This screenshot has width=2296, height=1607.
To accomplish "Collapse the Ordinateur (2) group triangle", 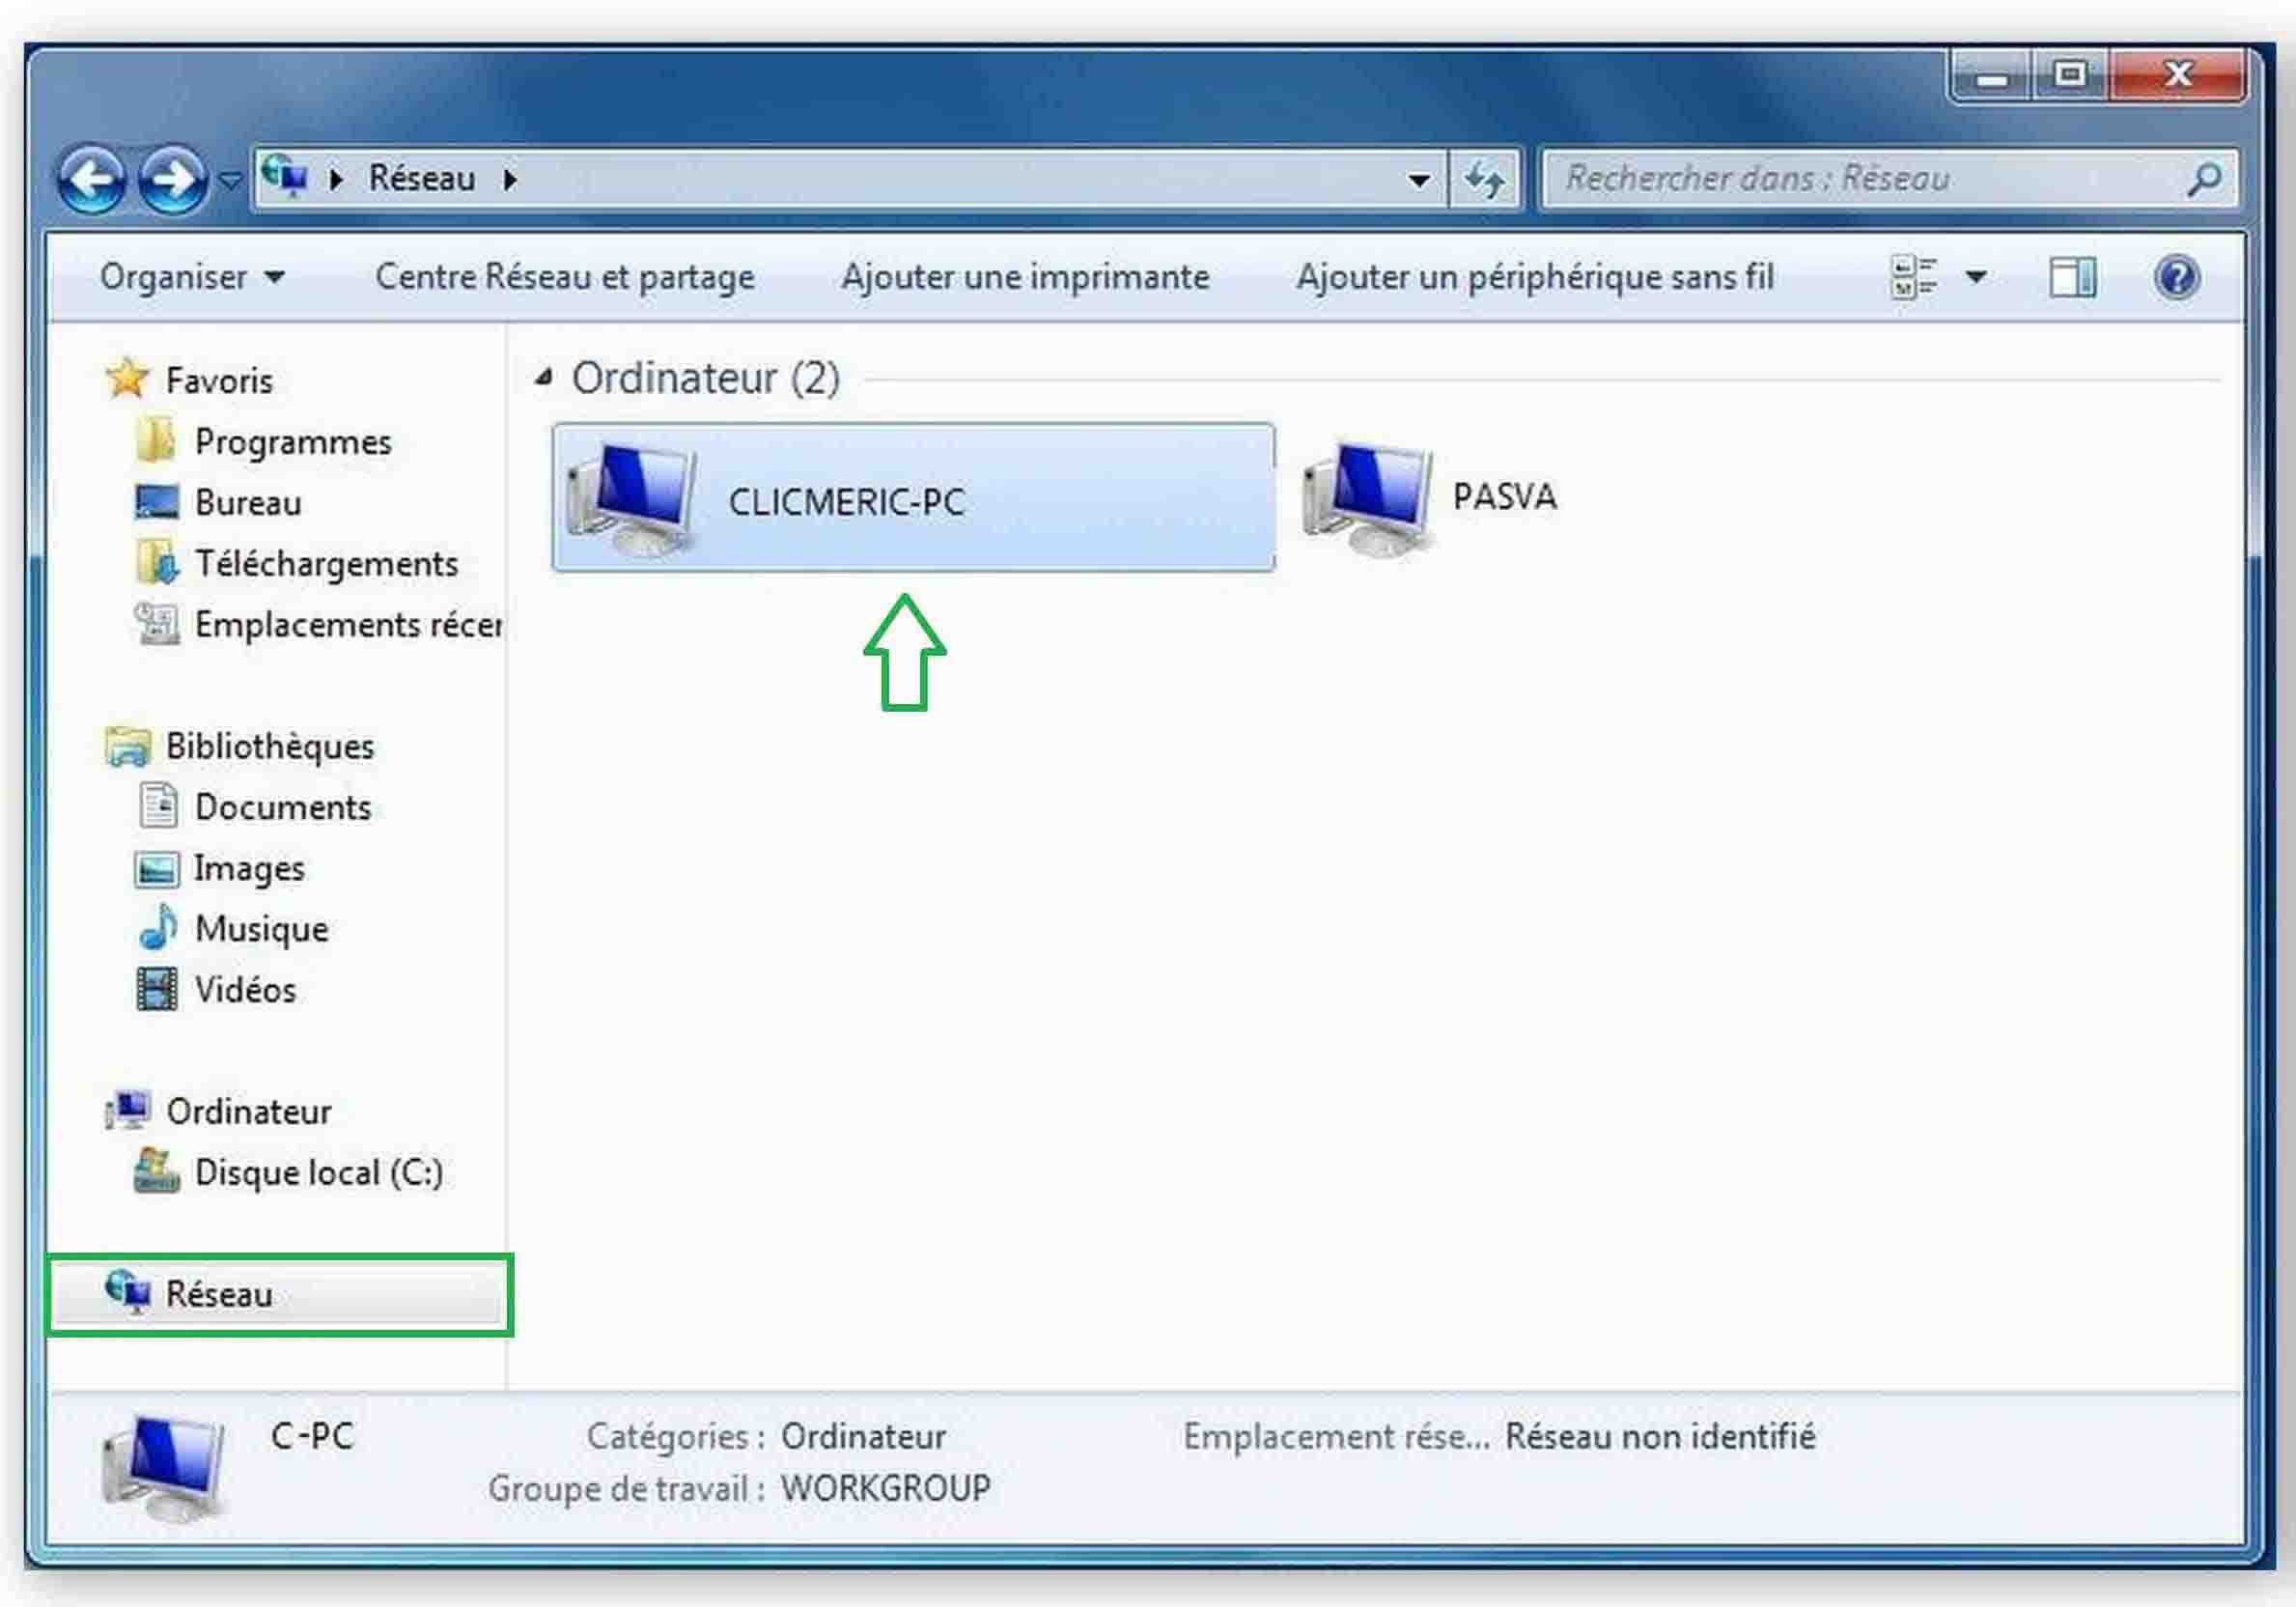I will click(x=545, y=377).
